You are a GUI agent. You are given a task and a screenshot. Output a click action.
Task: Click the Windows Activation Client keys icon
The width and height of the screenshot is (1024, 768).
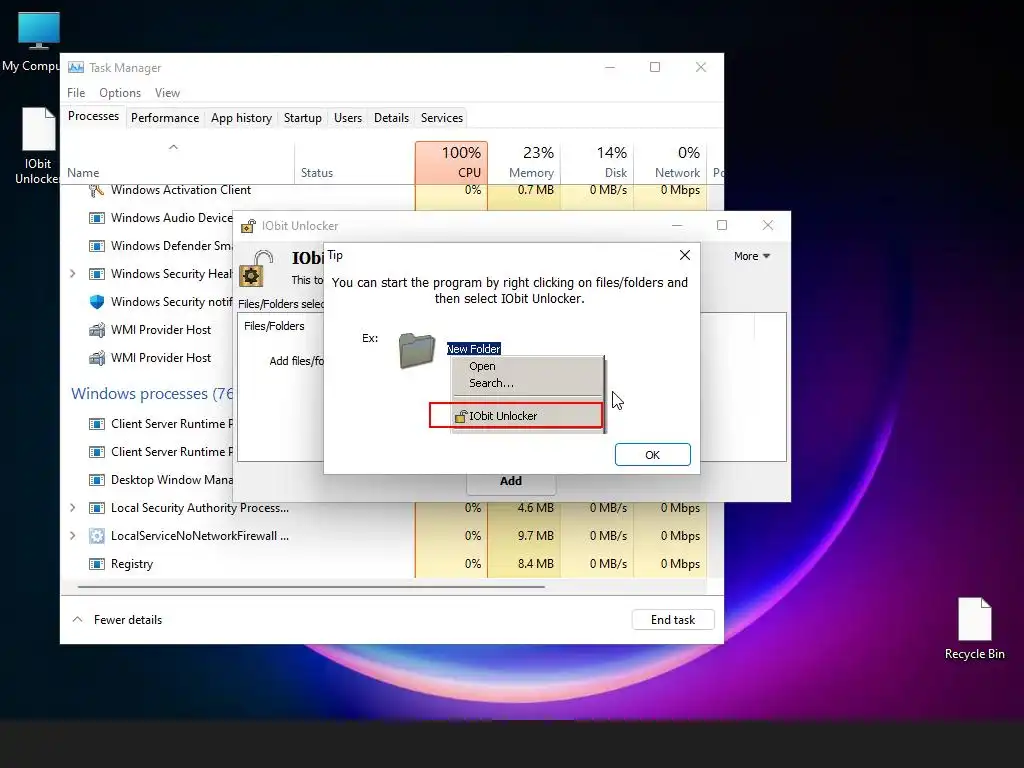coord(97,190)
